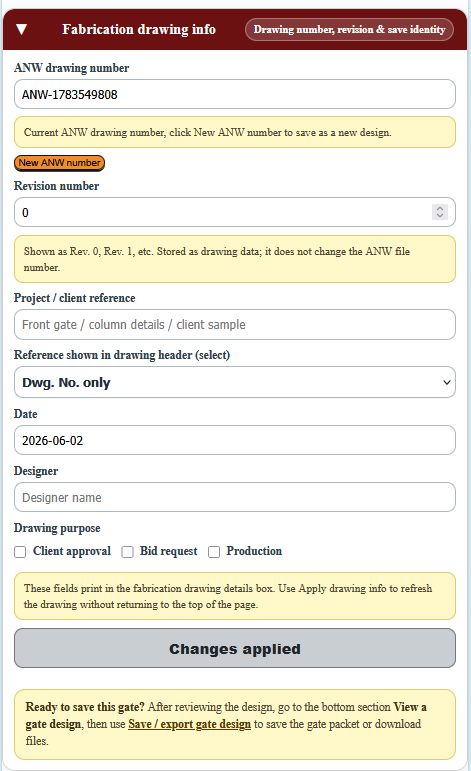Check the Production checkbox
Image resolution: width=471 pixels, height=771 pixels.
click(214, 552)
